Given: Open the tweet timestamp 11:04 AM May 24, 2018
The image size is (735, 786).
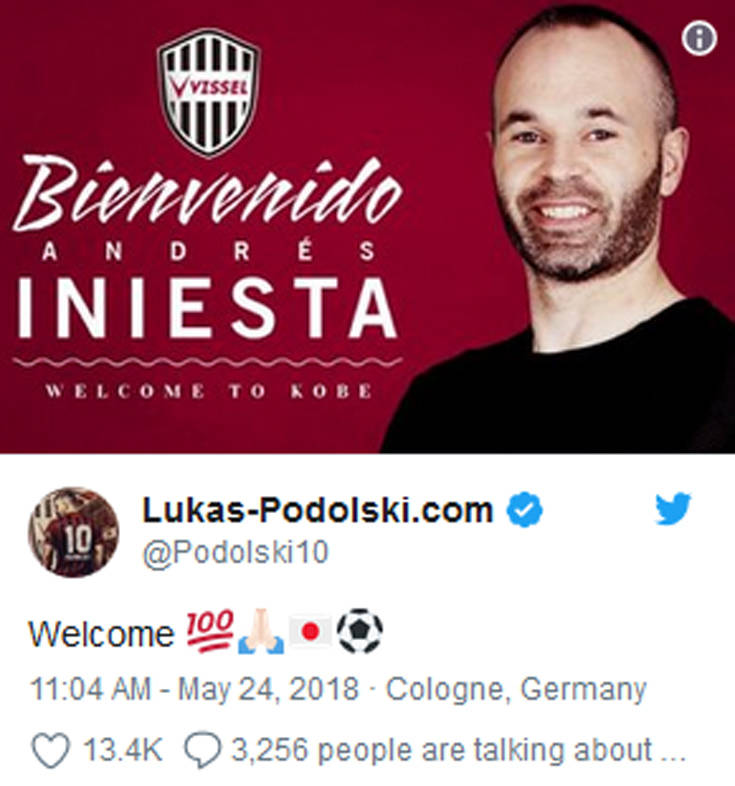Looking at the screenshot, I should [x=195, y=689].
